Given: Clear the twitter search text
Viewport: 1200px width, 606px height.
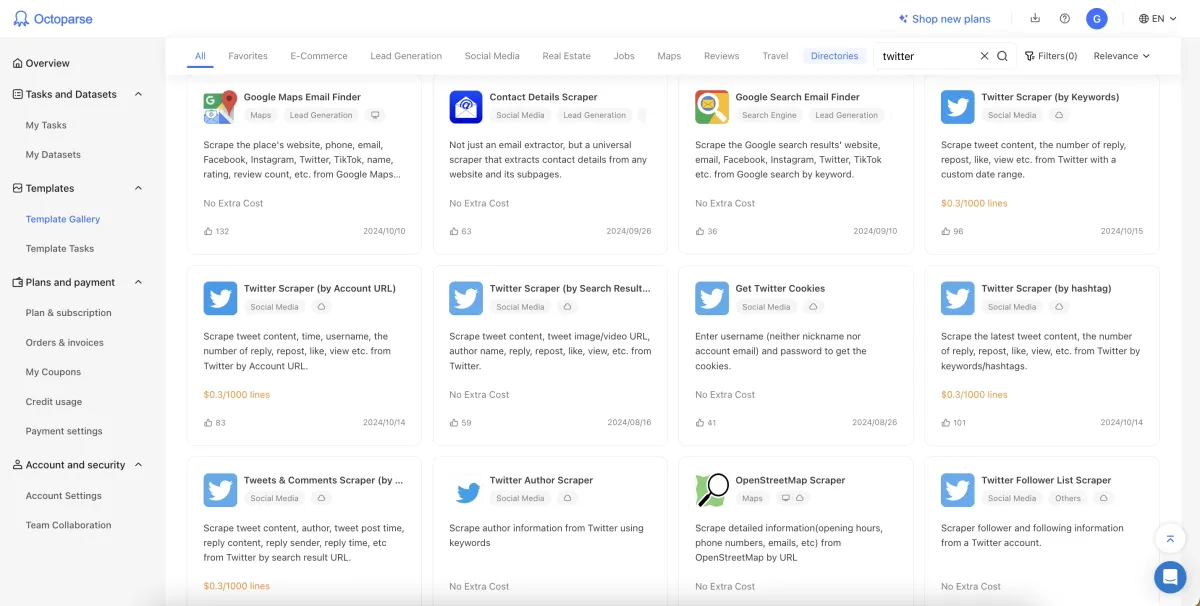Looking at the screenshot, I should click(984, 56).
